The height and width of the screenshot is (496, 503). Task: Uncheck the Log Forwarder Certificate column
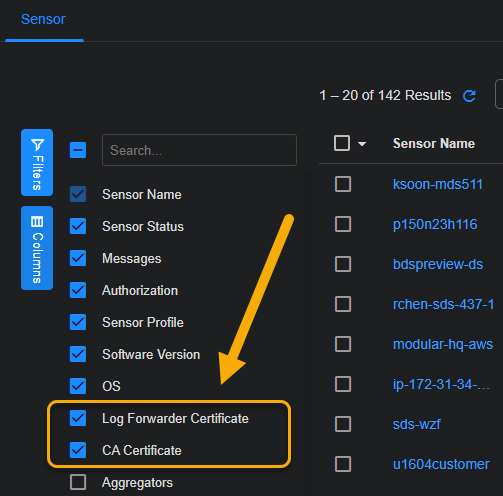(x=78, y=418)
